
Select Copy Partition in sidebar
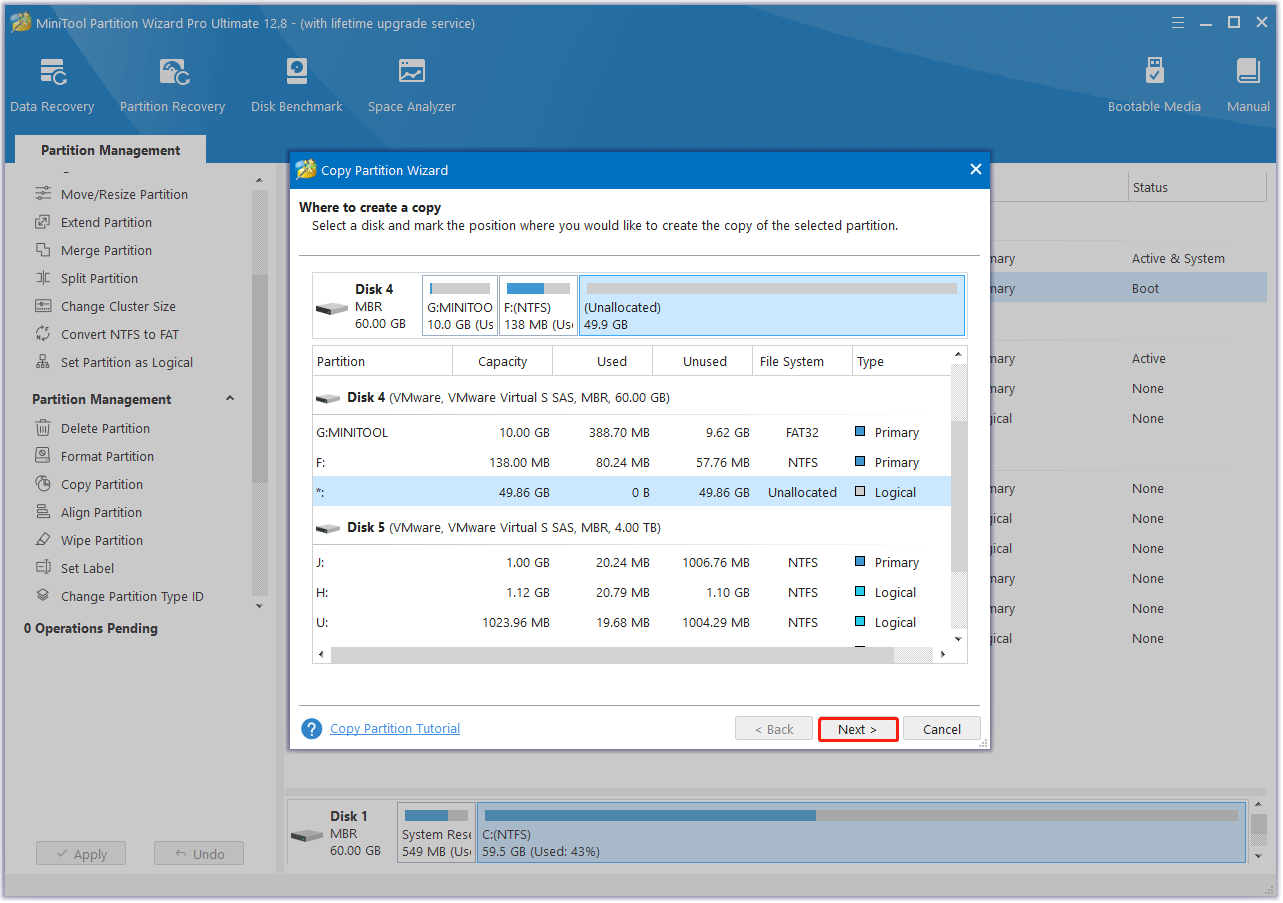(102, 484)
